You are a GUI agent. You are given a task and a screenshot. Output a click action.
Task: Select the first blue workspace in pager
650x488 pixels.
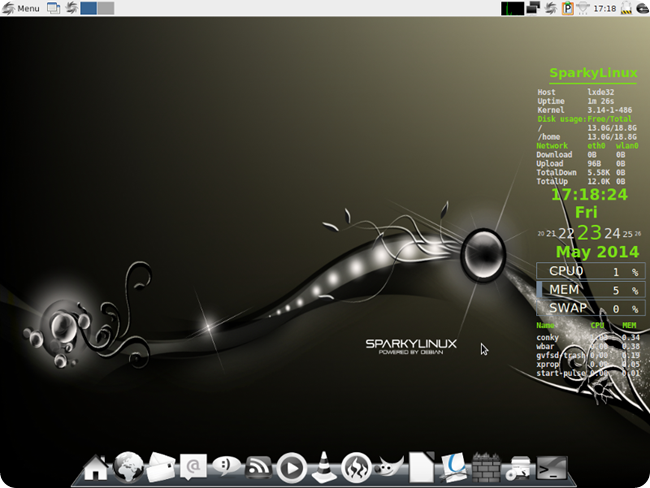pos(89,8)
